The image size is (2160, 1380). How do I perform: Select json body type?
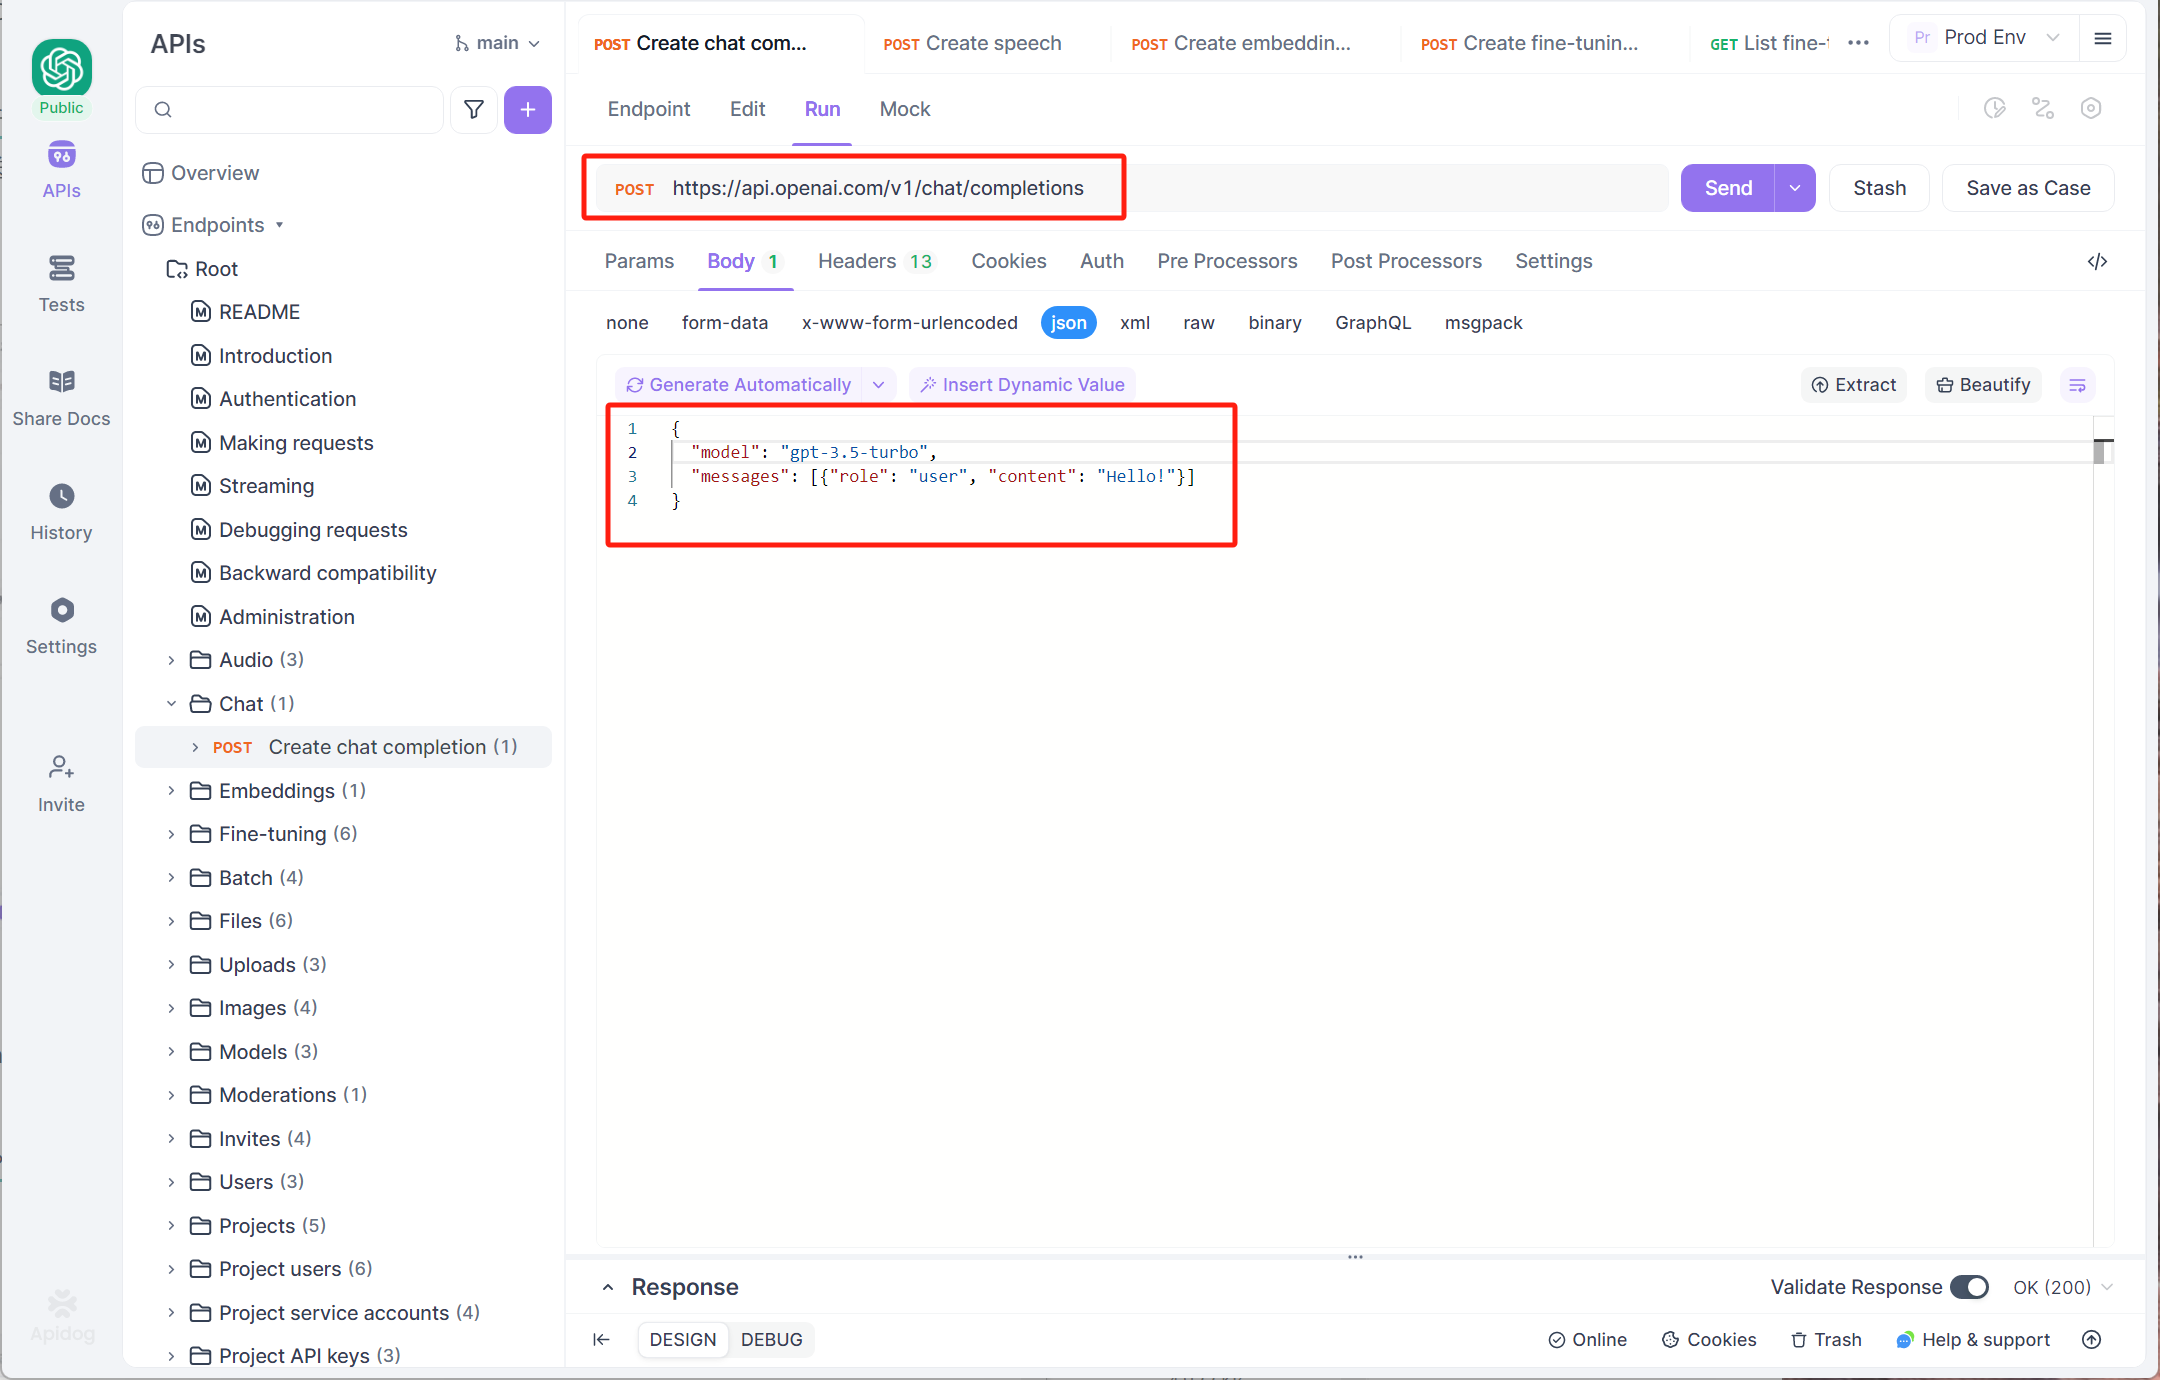[1069, 323]
